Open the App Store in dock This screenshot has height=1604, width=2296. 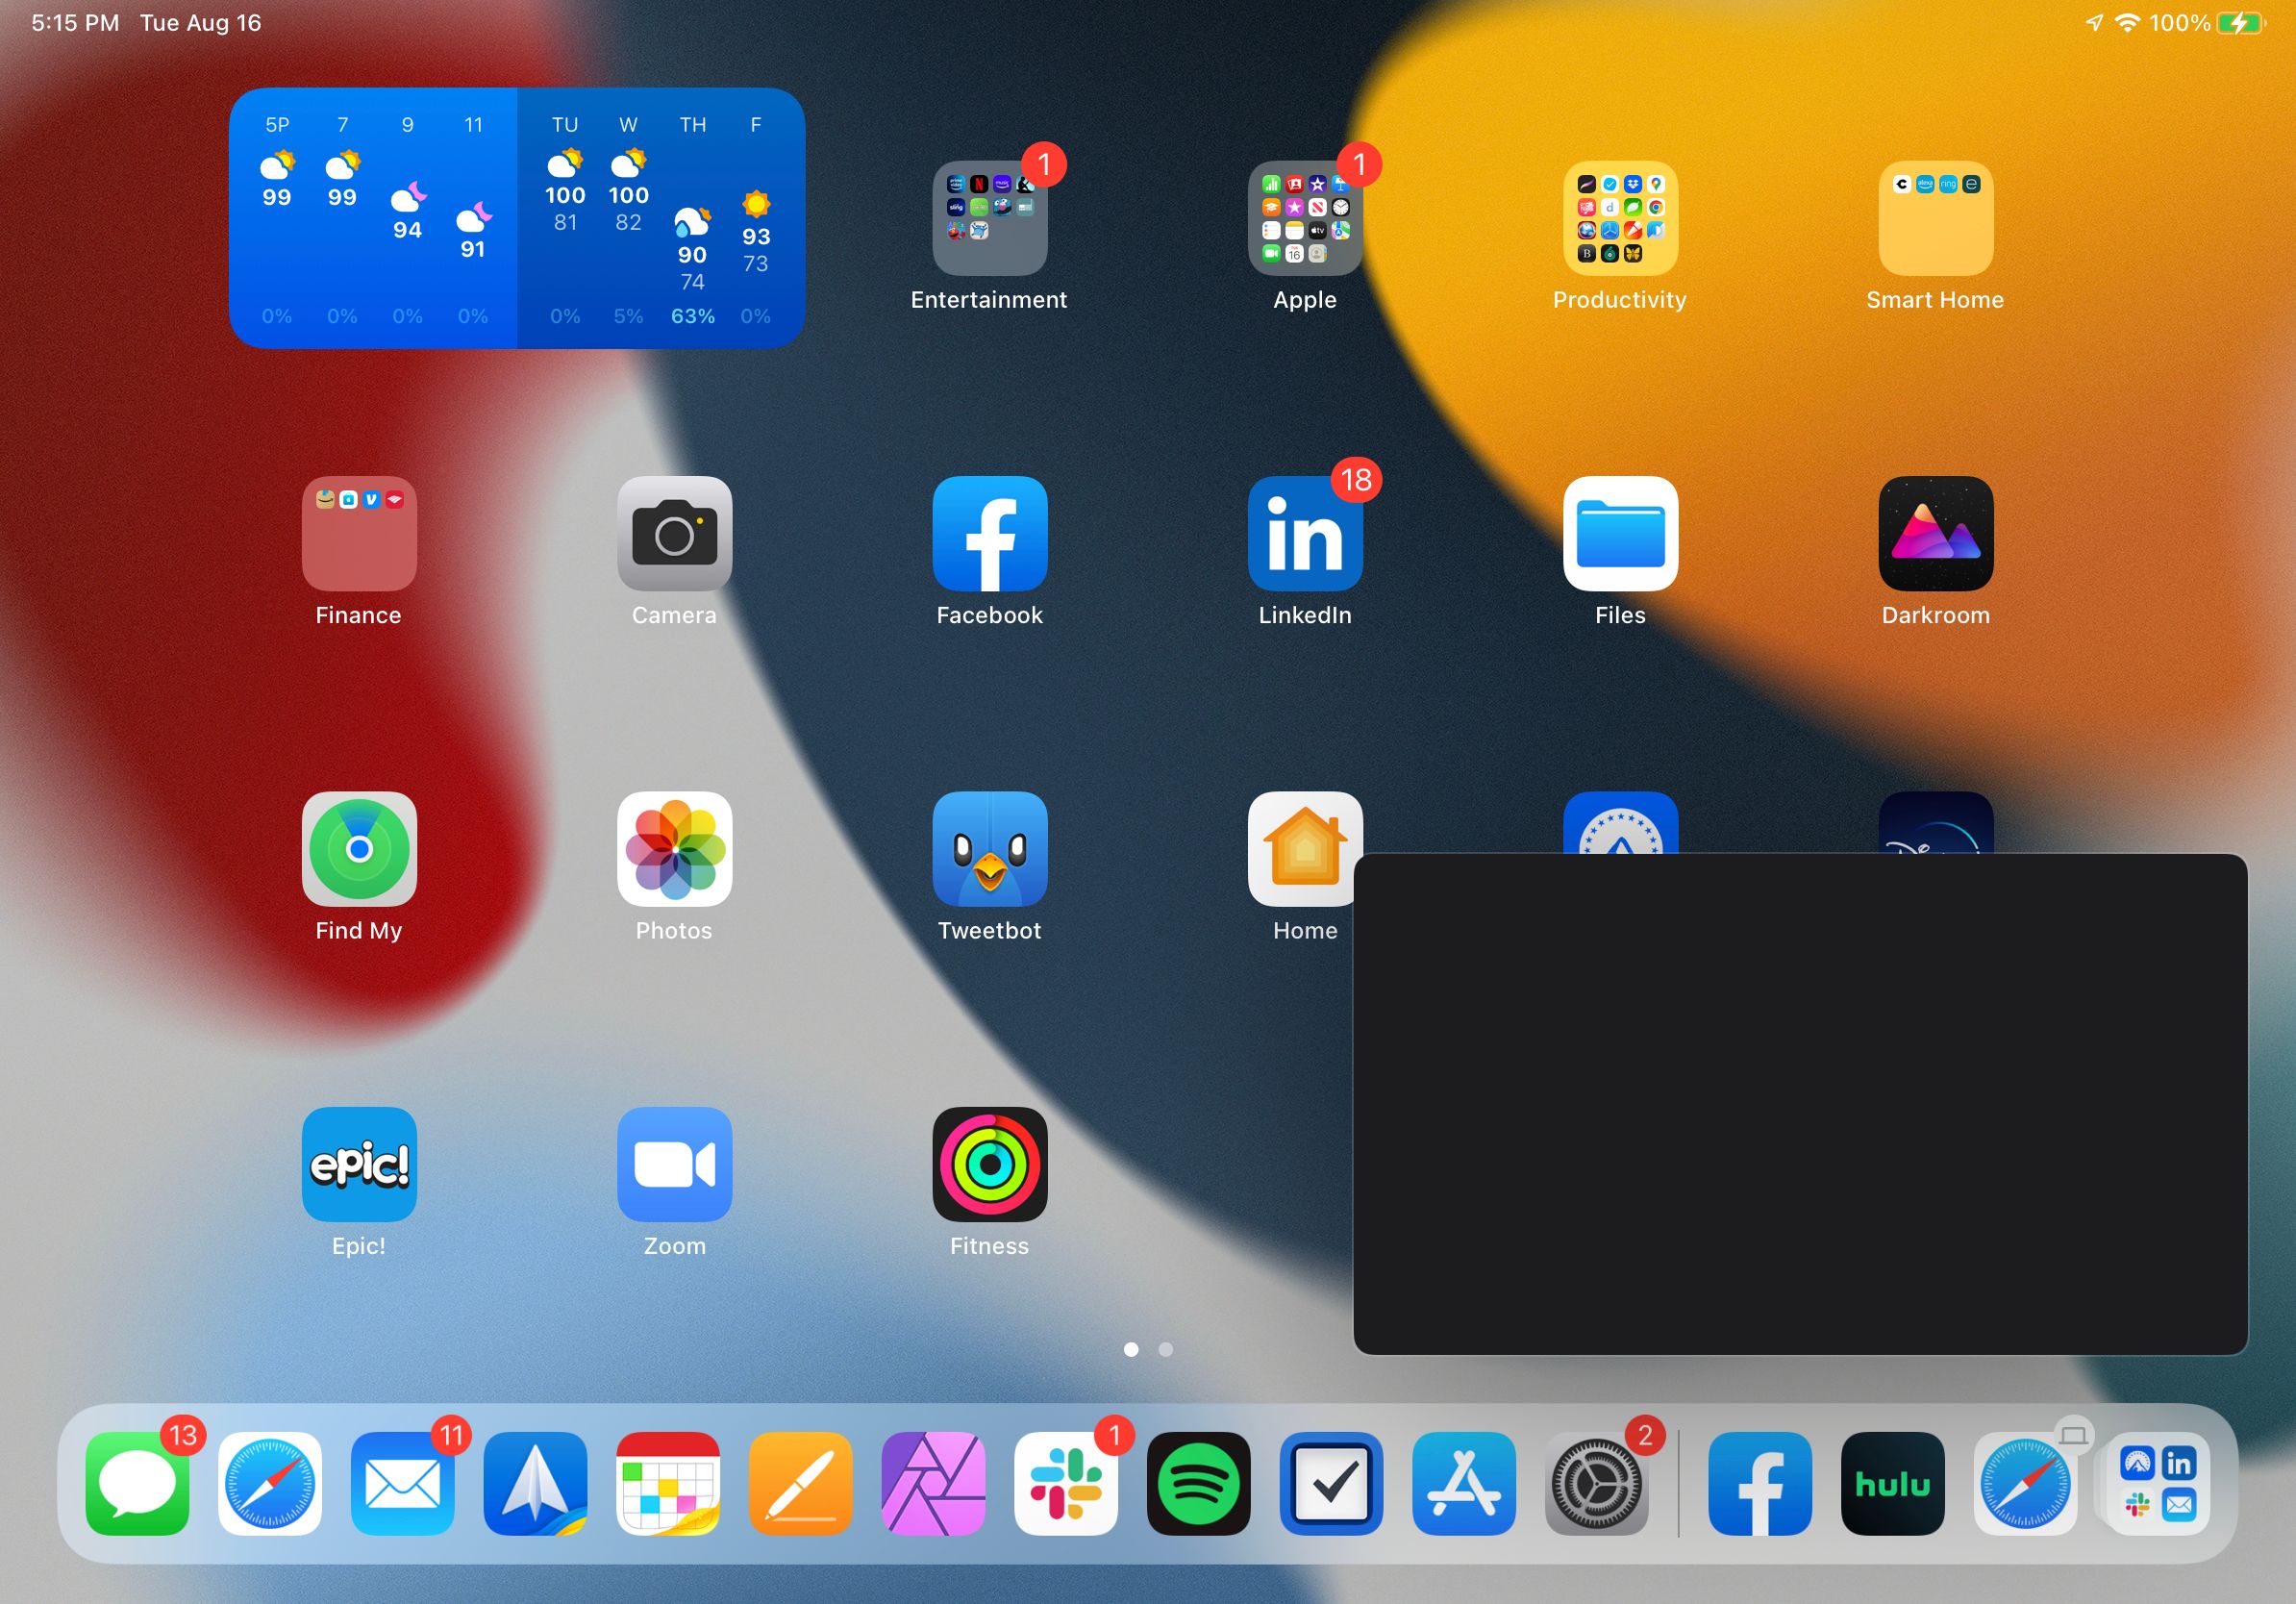pyautogui.click(x=1464, y=1483)
